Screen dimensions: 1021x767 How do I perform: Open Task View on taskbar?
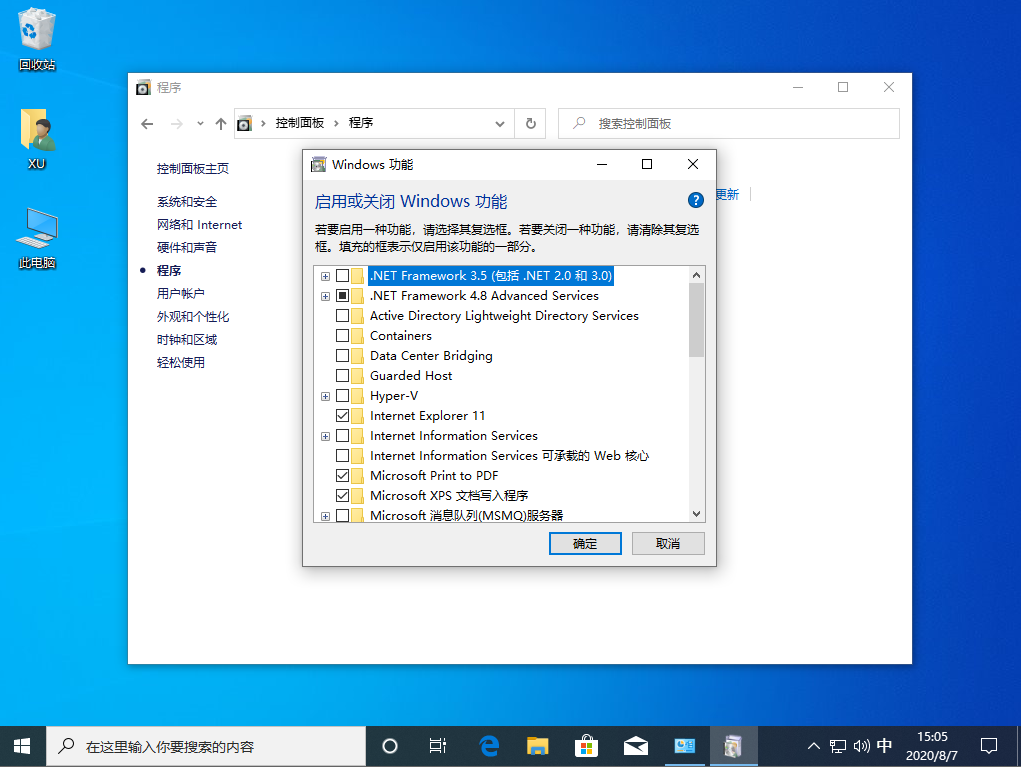(438, 746)
